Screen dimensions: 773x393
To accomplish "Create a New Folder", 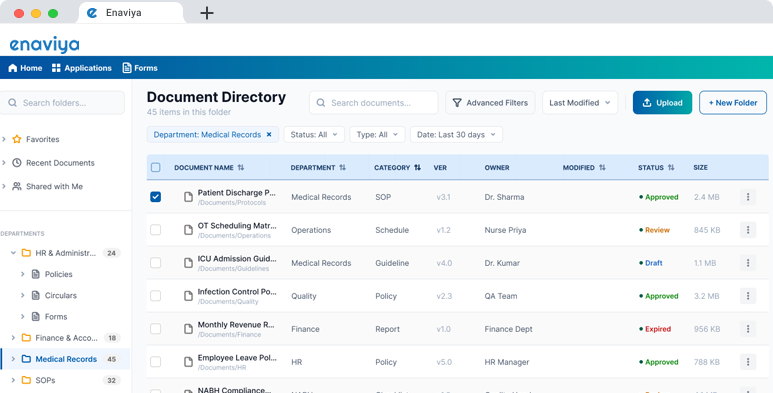I will coord(733,103).
